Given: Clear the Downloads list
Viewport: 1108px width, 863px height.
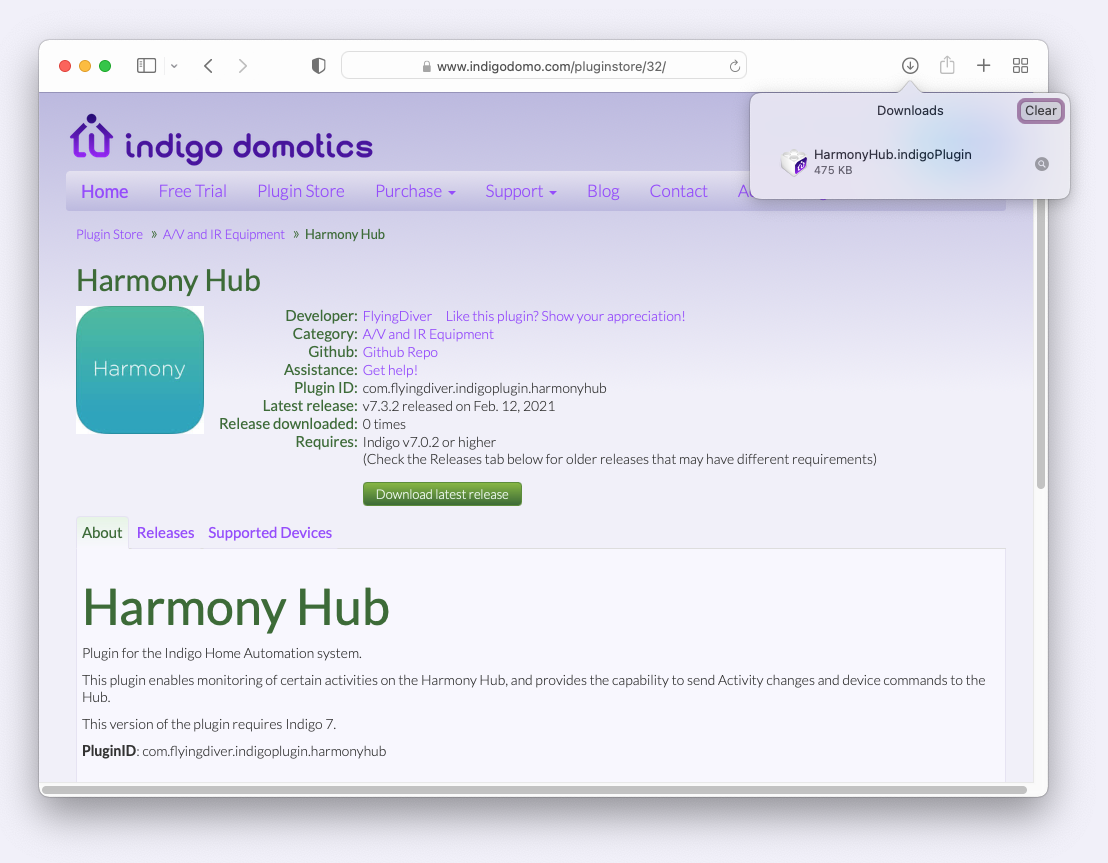Looking at the screenshot, I should pyautogui.click(x=1041, y=110).
